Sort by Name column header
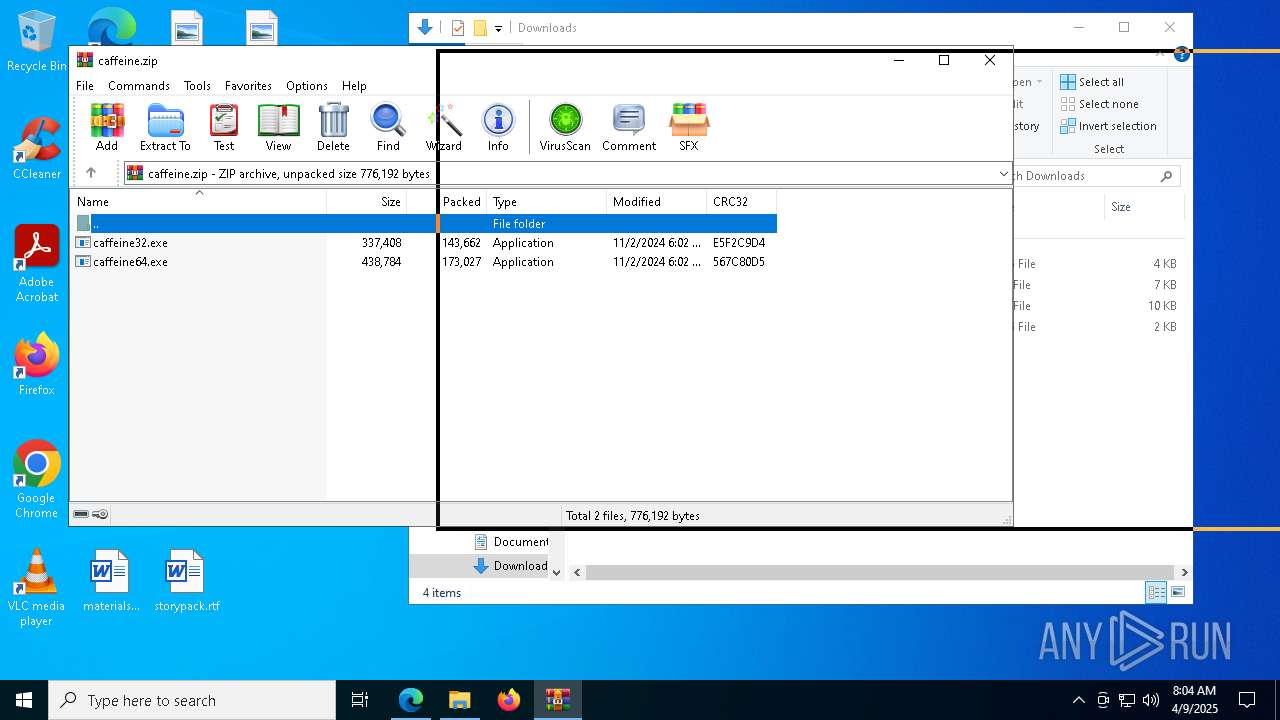Image resolution: width=1280 pixels, height=720 pixels. pos(199,202)
